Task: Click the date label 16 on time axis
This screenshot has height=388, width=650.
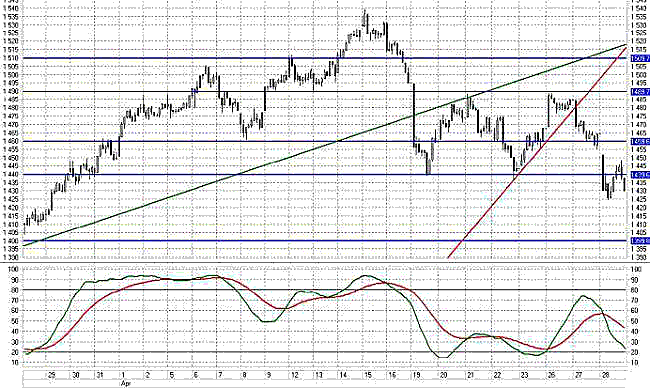Action: pos(392,375)
